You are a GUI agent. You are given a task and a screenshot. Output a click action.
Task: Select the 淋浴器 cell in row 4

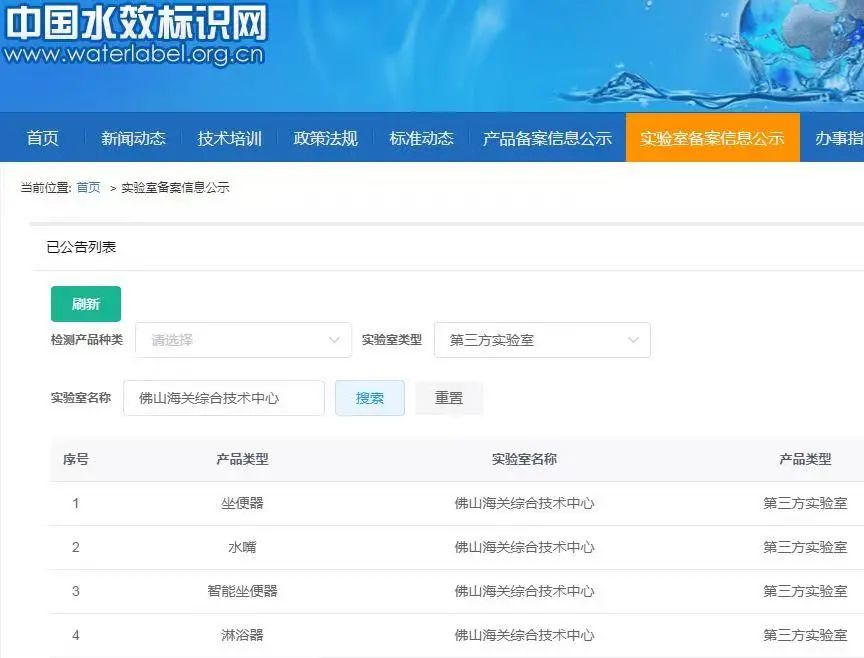click(242, 635)
